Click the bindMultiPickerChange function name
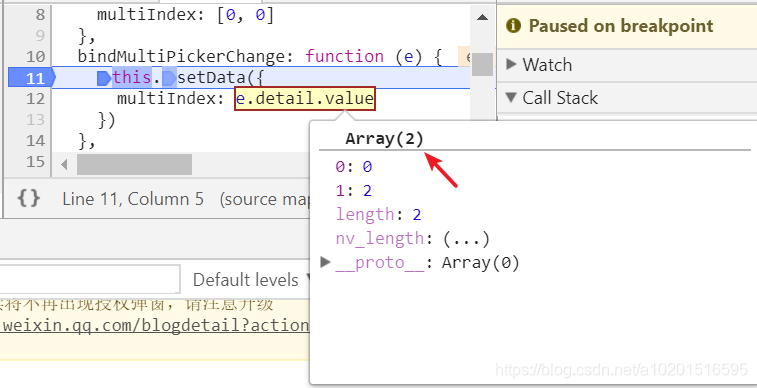The height and width of the screenshot is (388, 757). tap(182, 57)
